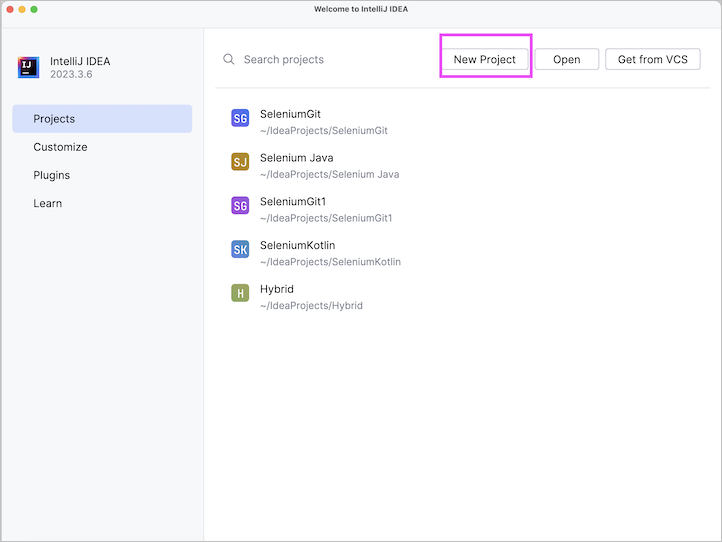Go to the Learn section

(47, 203)
